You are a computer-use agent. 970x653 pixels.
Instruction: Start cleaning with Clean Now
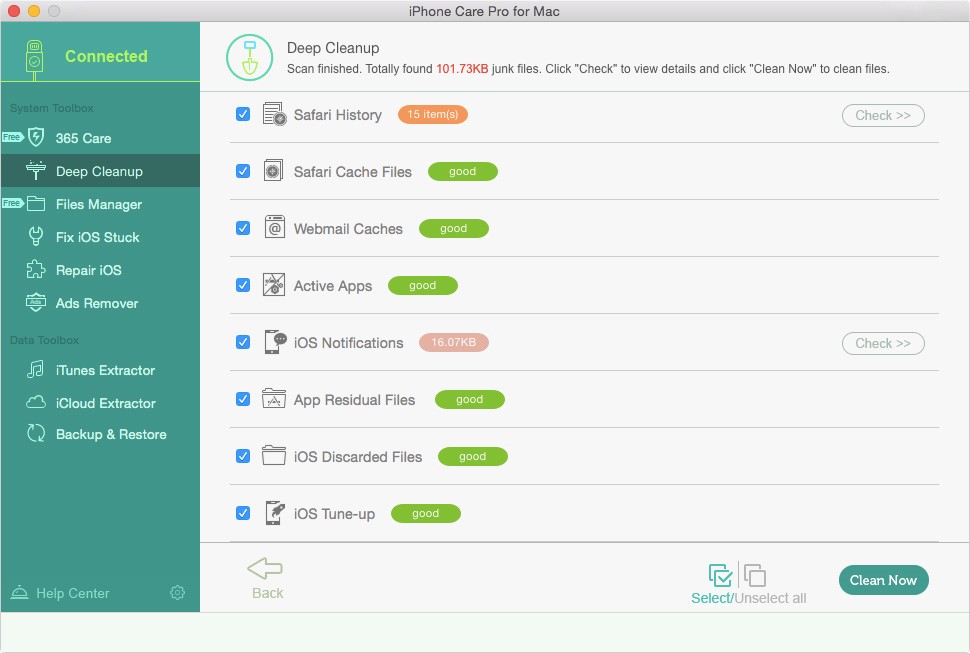[883, 580]
